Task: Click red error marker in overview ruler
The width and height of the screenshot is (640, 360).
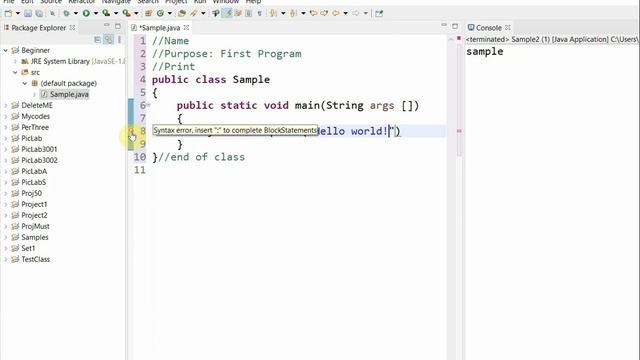Action: tap(459, 131)
